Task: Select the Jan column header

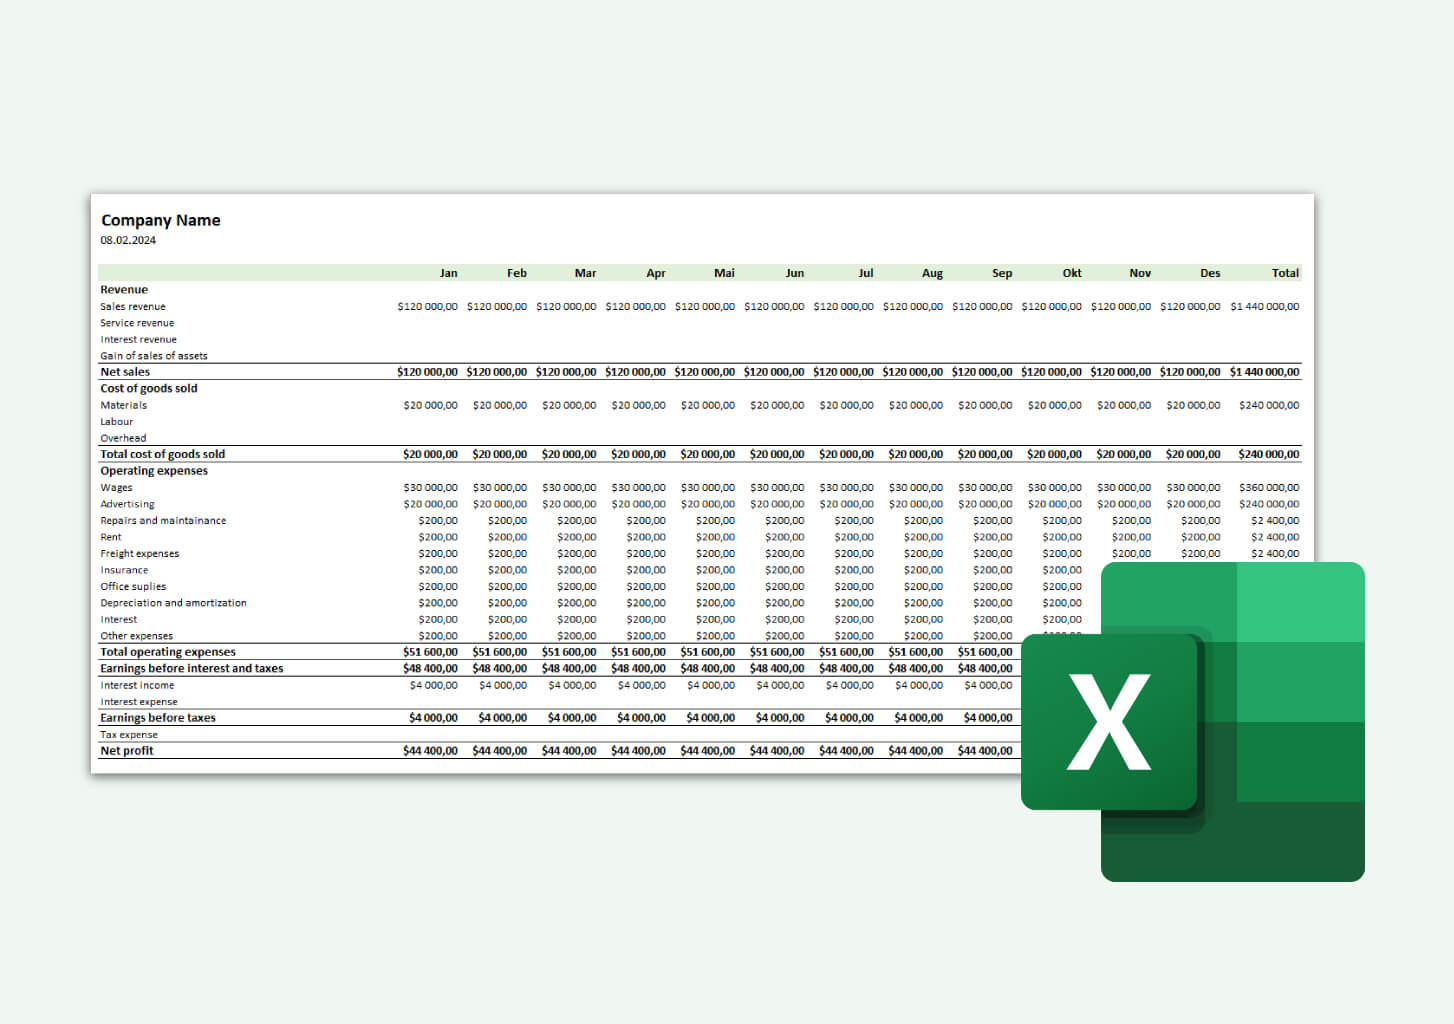Action: coord(447,272)
